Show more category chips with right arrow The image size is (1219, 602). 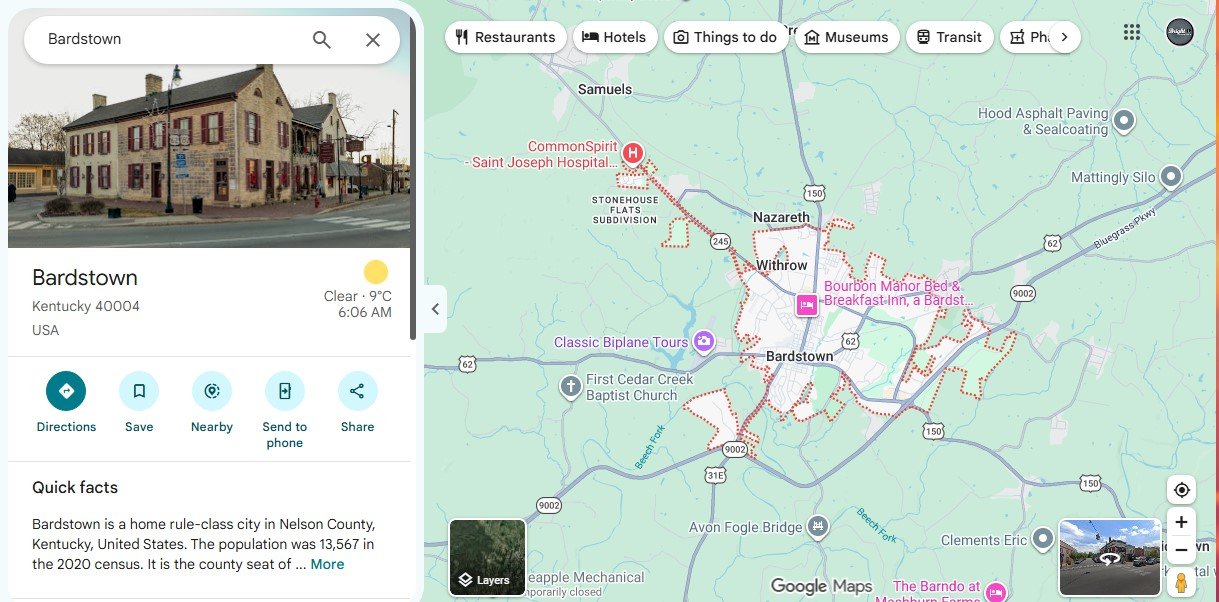(x=1064, y=37)
